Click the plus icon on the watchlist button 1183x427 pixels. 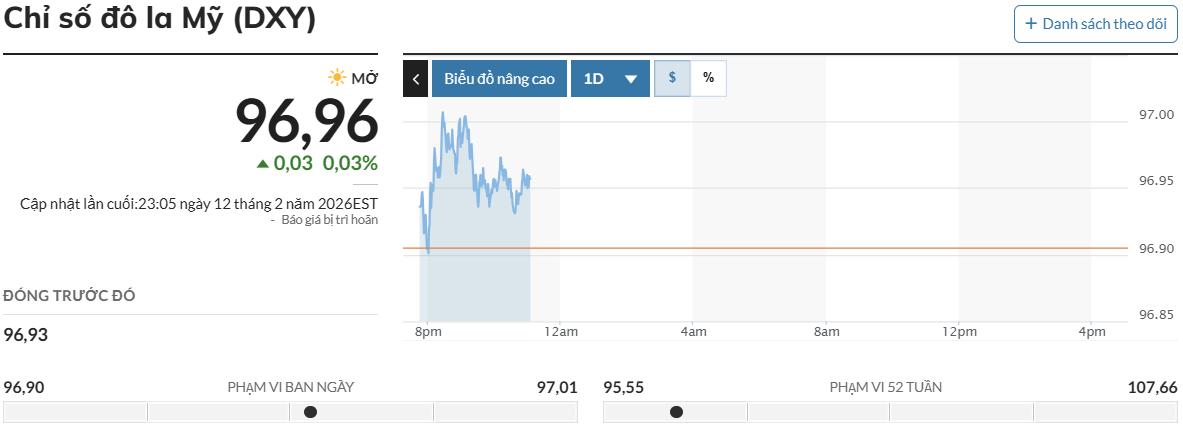pos(1031,24)
